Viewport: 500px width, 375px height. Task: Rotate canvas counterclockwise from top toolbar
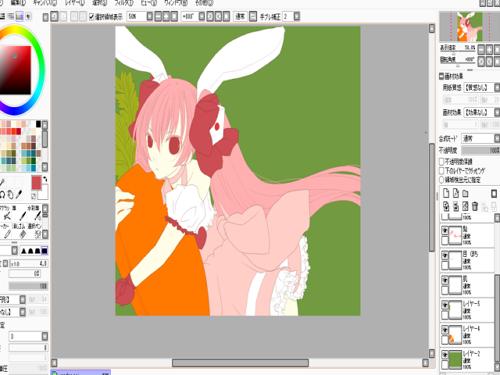tap(210, 16)
